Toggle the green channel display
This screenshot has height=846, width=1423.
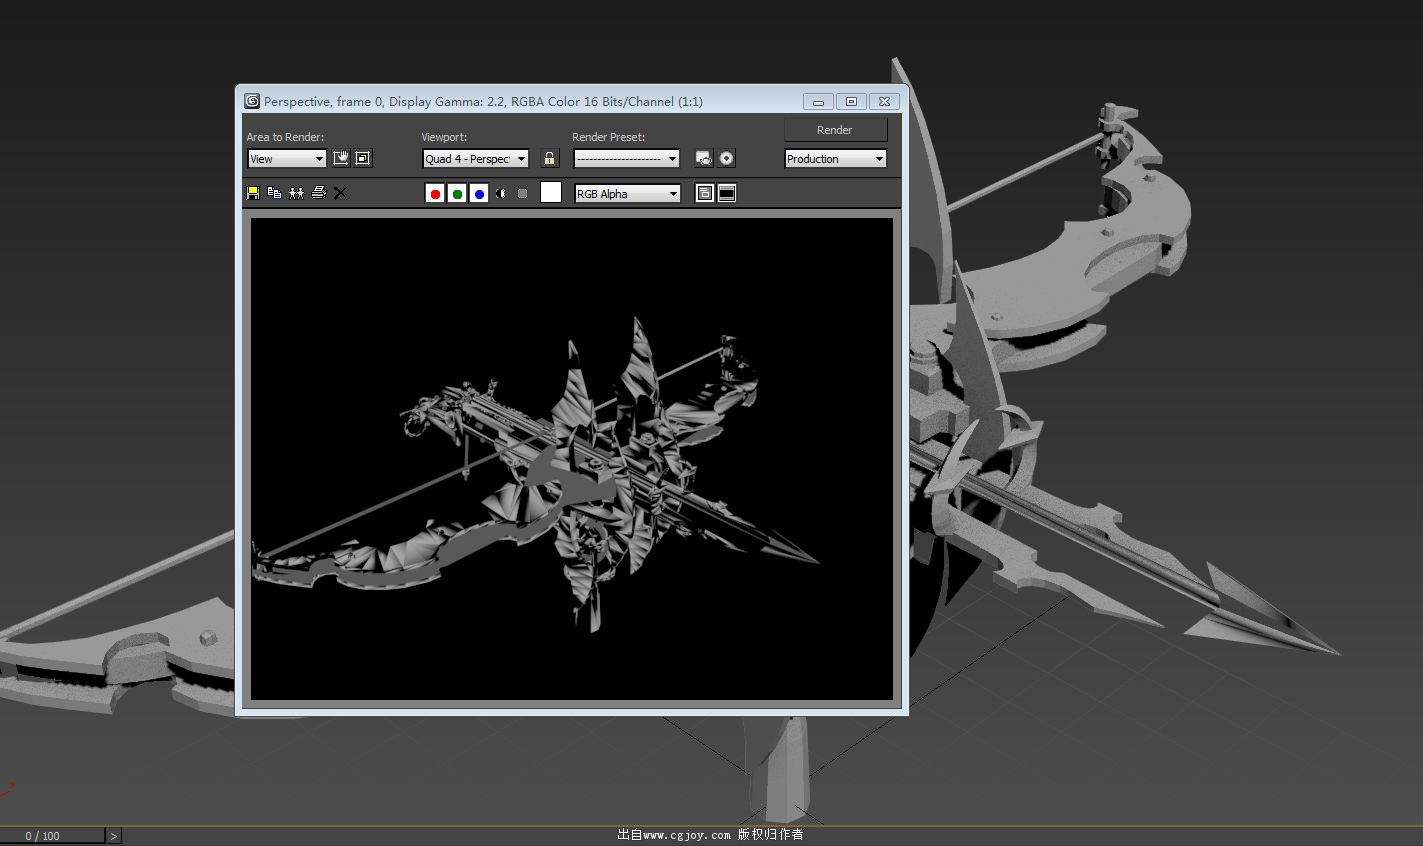coord(457,194)
